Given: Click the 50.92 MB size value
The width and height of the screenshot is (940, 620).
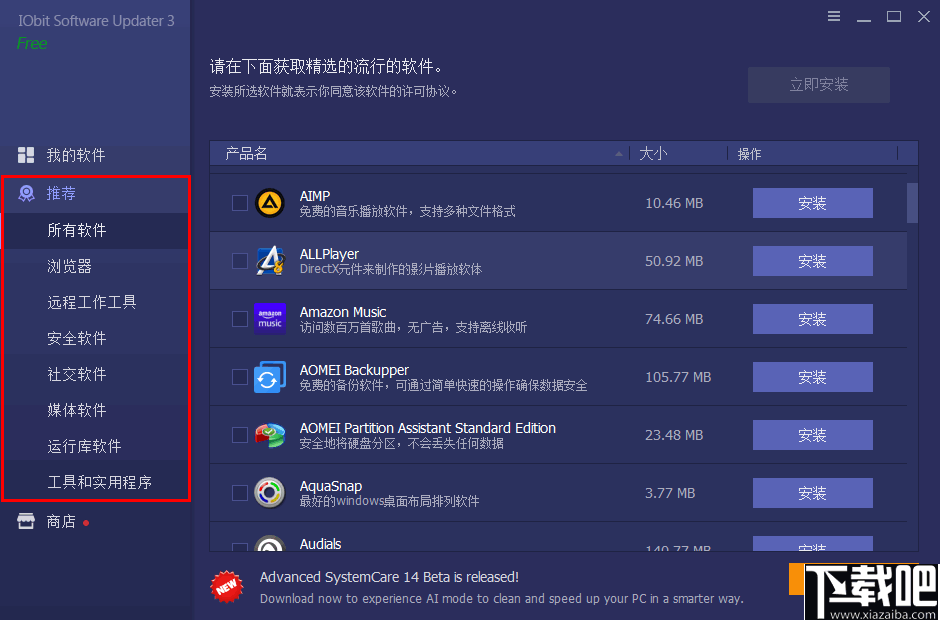Looking at the screenshot, I should 674,261.
